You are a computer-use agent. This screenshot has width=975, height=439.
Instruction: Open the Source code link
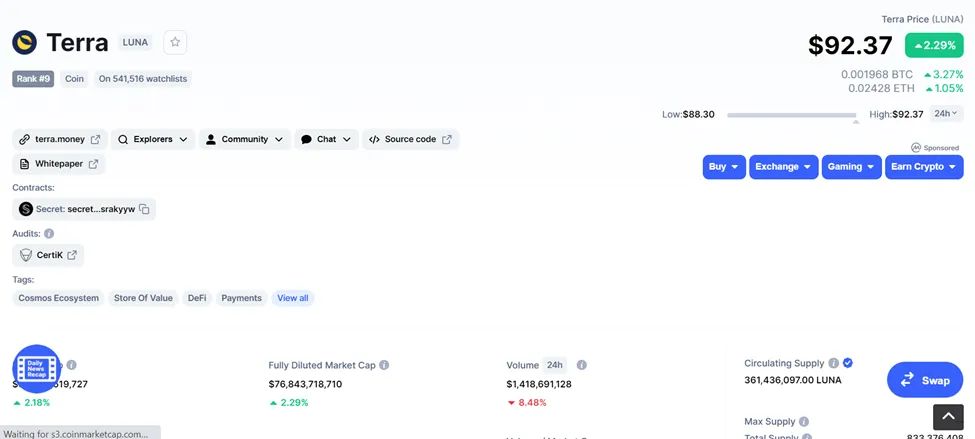[410, 139]
